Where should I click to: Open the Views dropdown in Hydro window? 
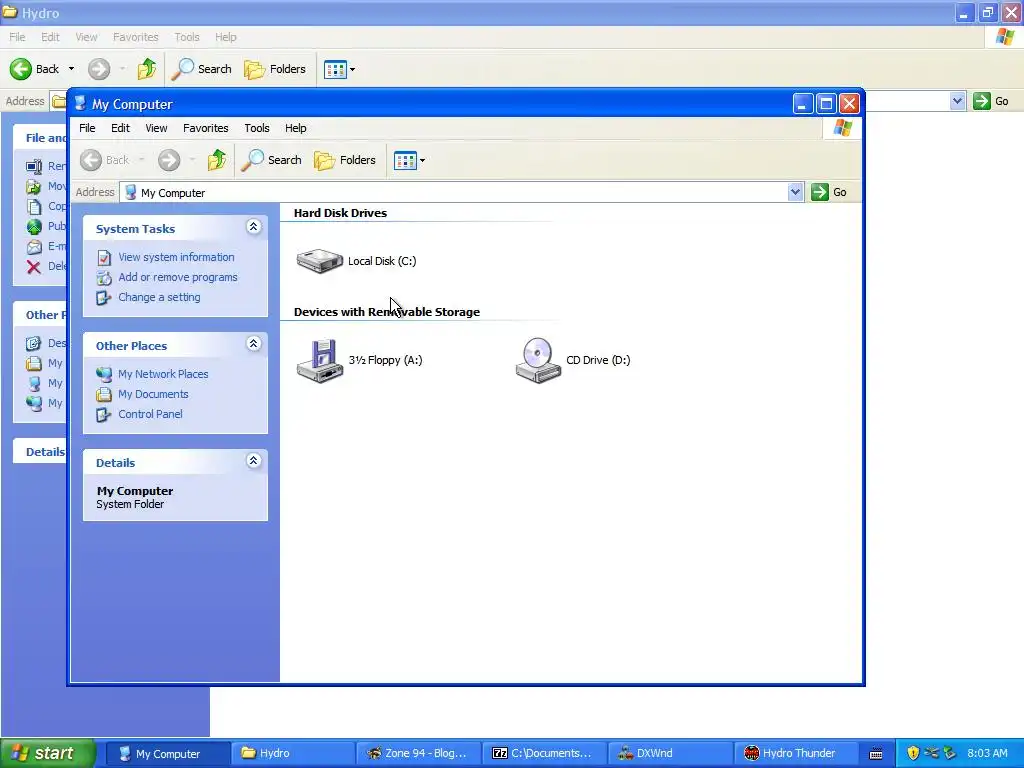(x=353, y=69)
